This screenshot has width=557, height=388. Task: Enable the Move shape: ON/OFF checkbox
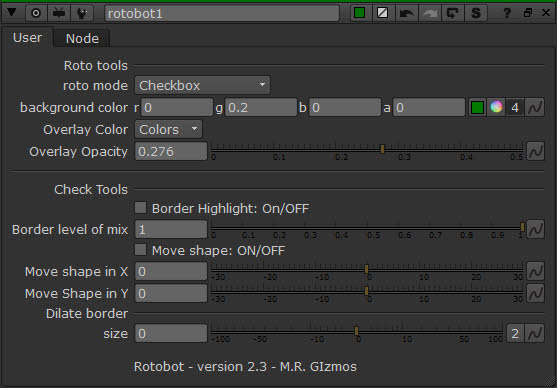click(x=141, y=250)
